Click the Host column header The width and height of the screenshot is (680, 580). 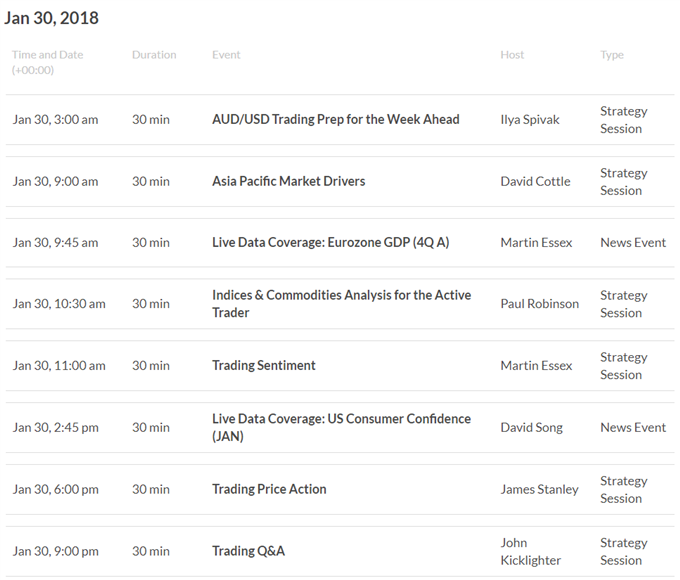pyautogui.click(x=512, y=55)
